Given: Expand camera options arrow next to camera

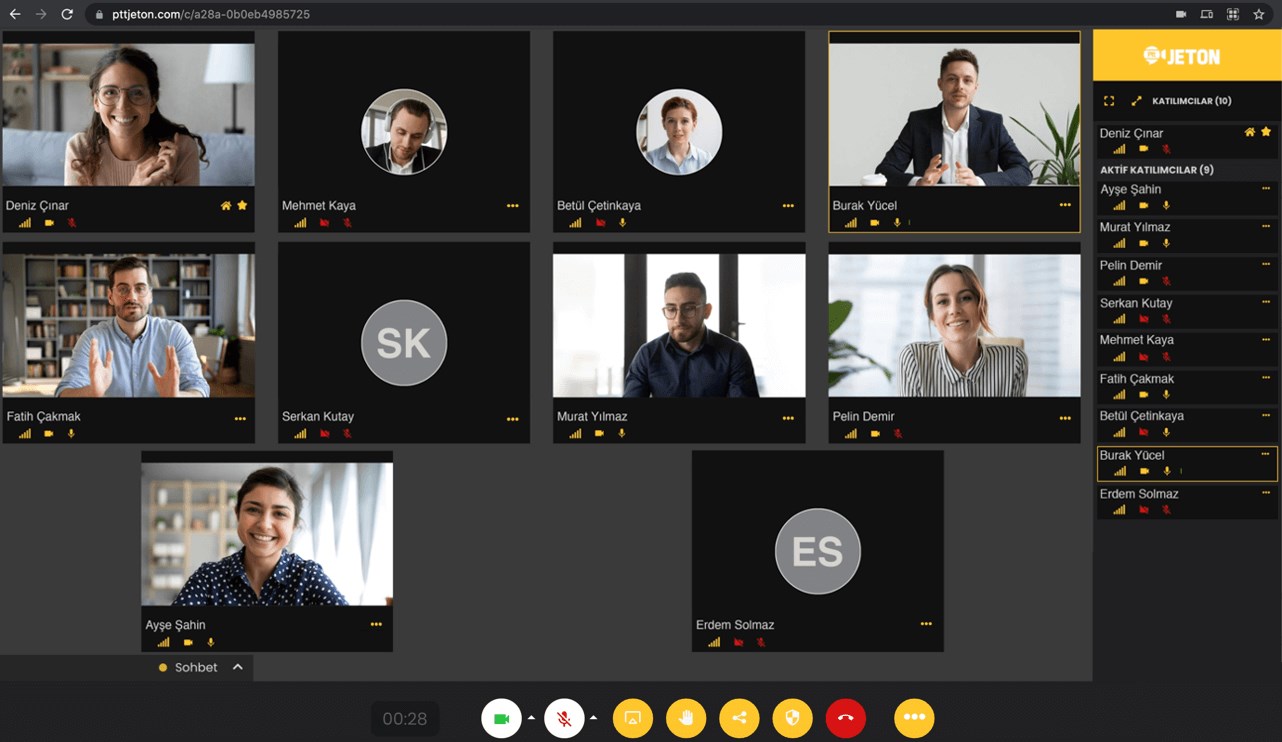Looking at the screenshot, I should (x=531, y=718).
